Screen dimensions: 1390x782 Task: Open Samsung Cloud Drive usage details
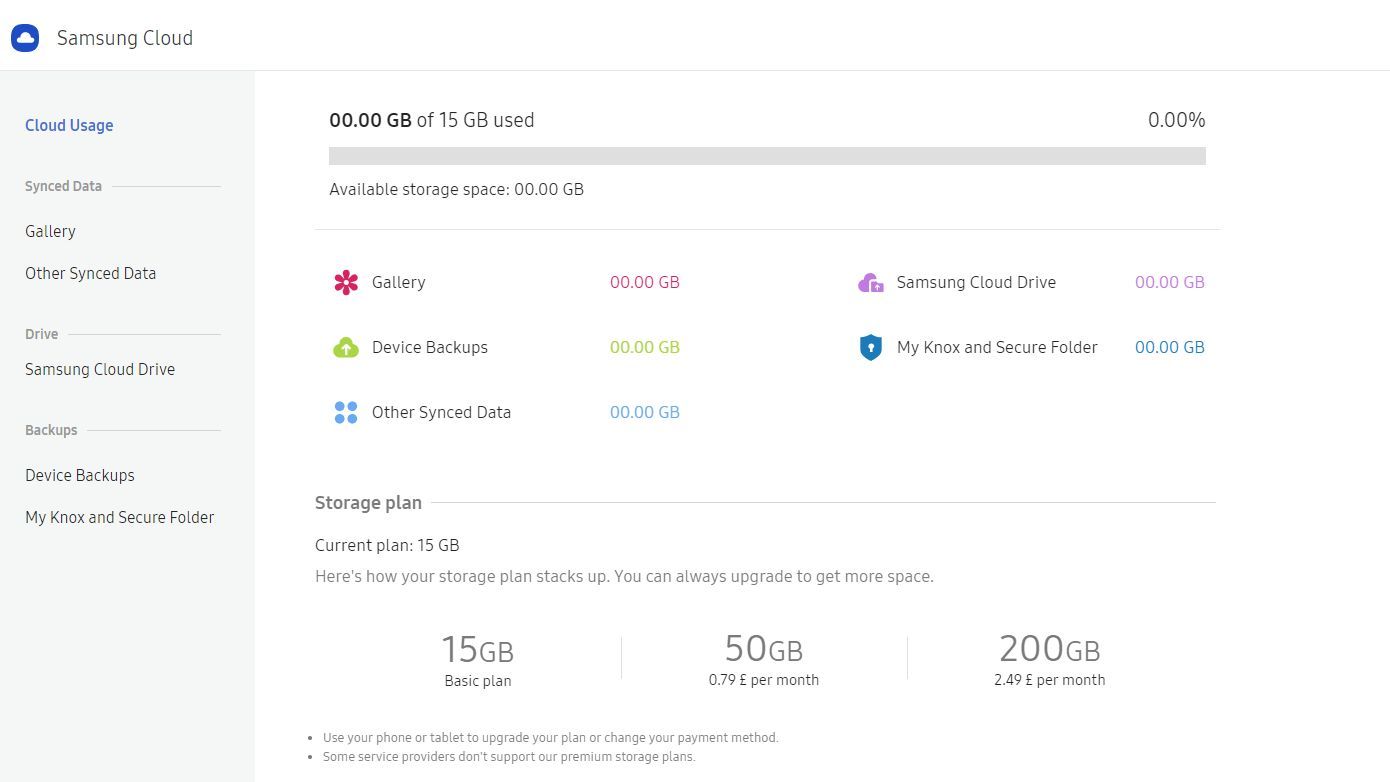(1169, 282)
